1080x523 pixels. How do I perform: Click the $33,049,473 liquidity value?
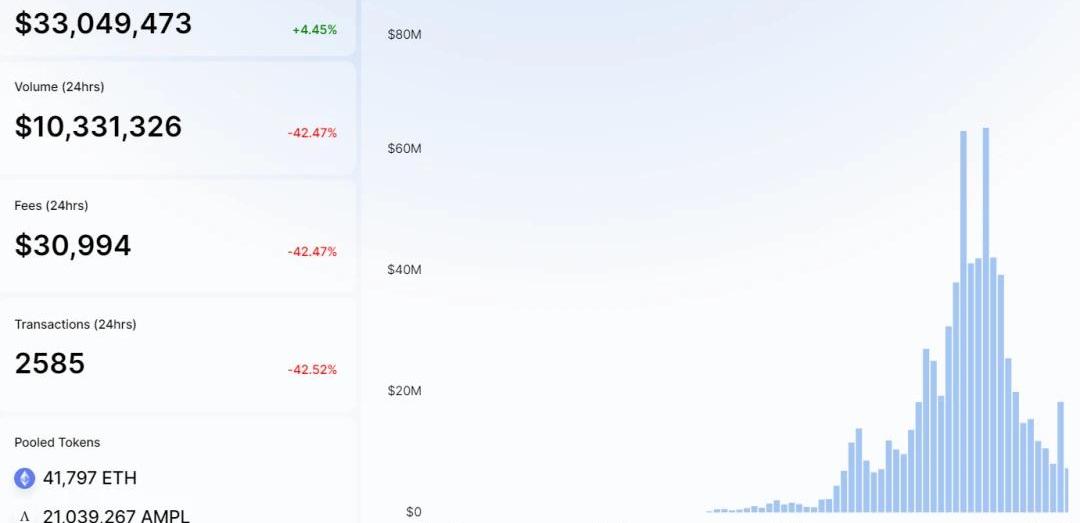coord(103,23)
